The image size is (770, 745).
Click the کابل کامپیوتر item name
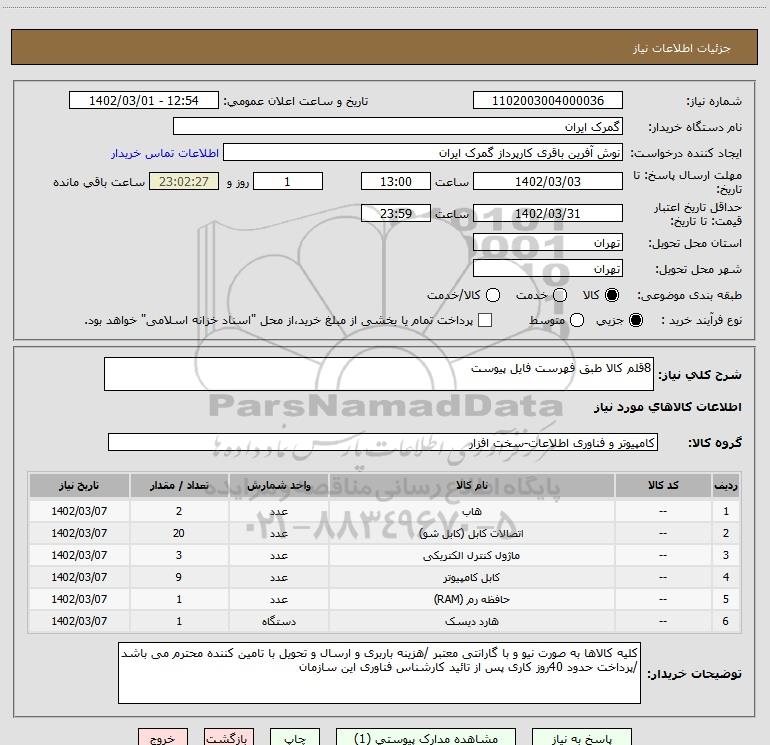(471, 578)
